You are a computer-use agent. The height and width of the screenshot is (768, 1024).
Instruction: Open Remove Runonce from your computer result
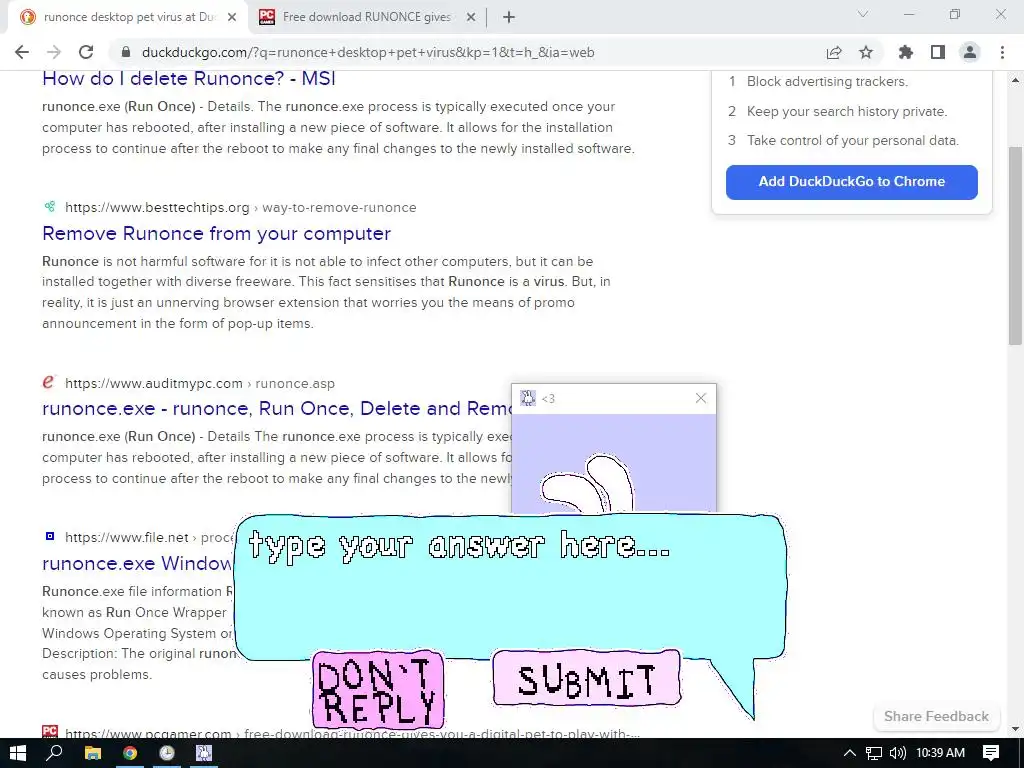(x=216, y=233)
